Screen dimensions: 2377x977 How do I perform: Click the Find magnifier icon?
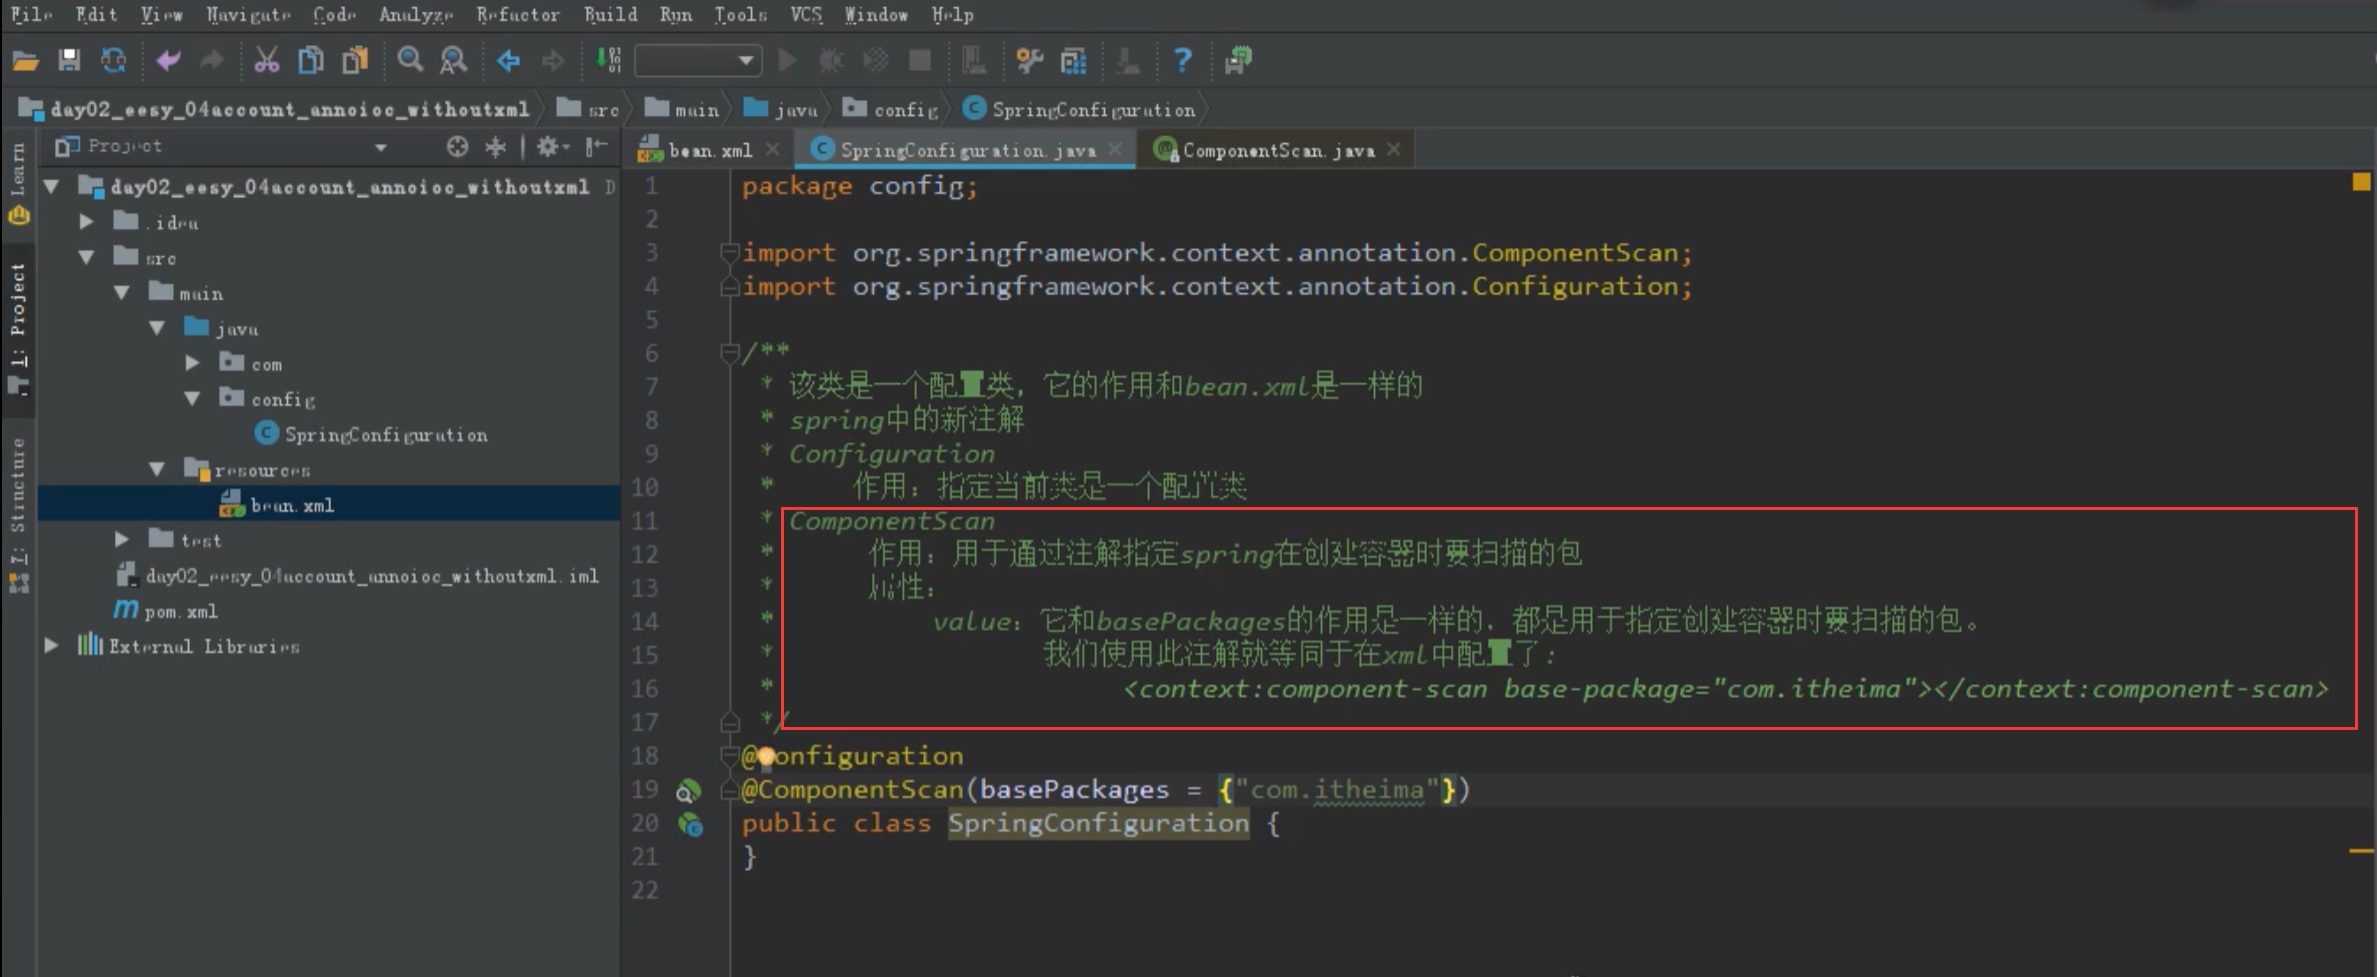coord(409,61)
